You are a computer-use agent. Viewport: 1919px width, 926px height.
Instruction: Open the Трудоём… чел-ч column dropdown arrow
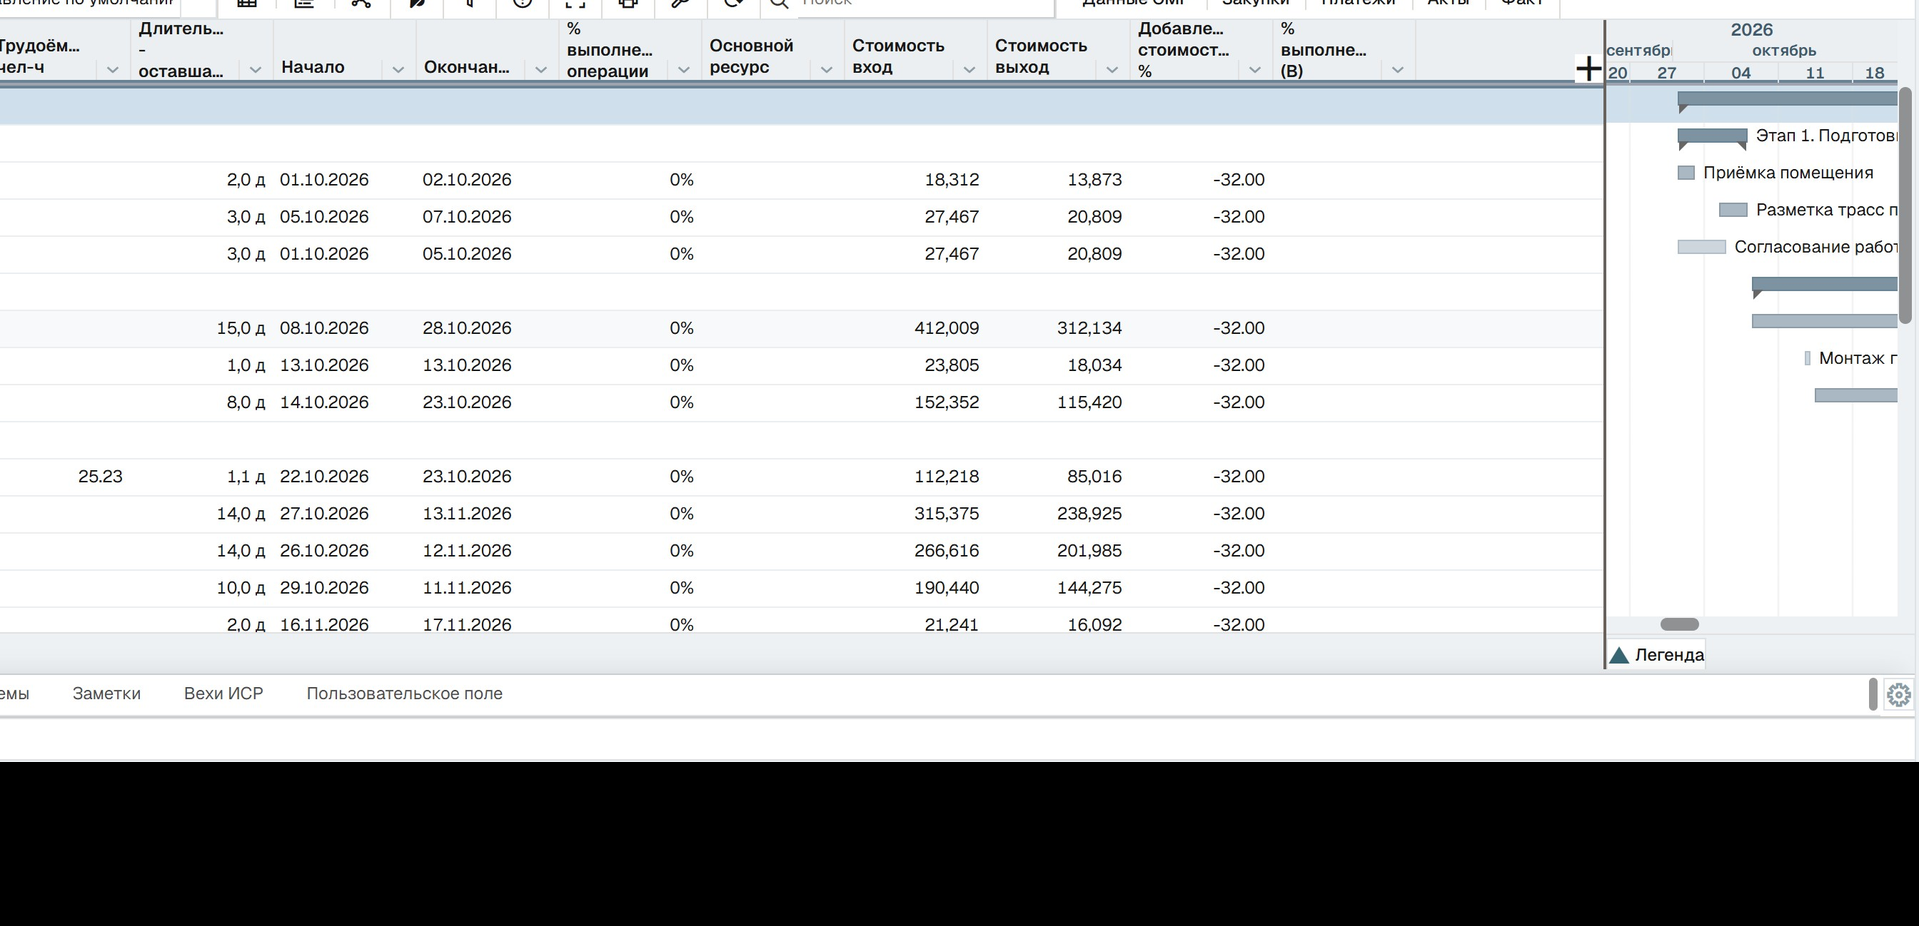coord(112,69)
